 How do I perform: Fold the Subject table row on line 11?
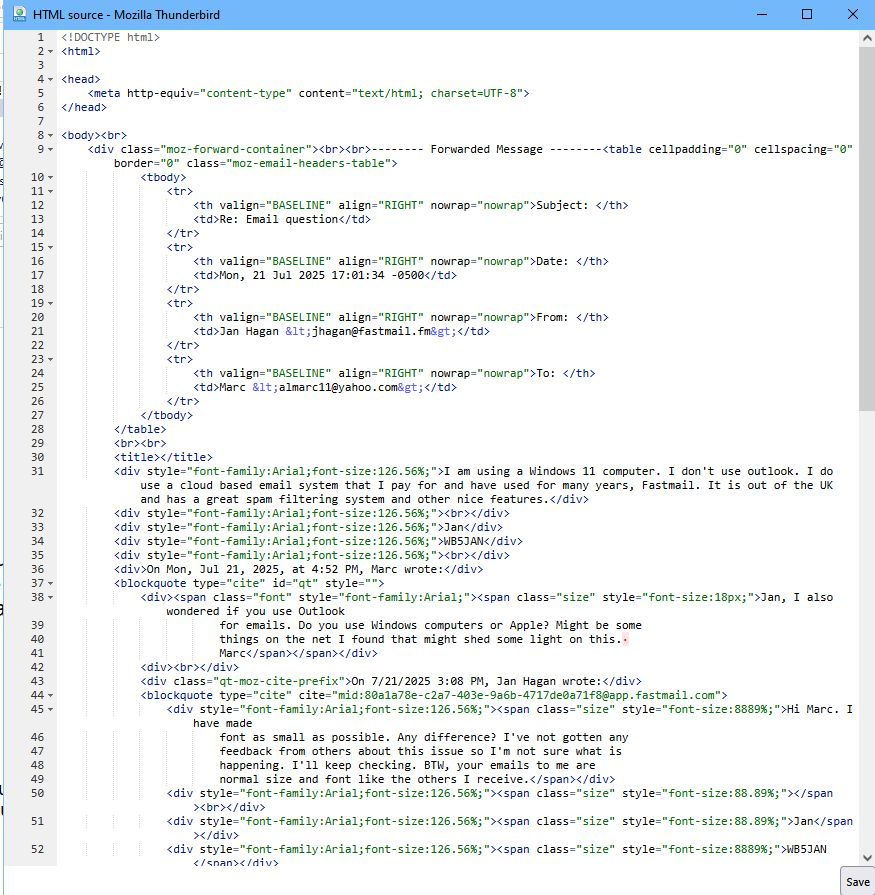51,191
